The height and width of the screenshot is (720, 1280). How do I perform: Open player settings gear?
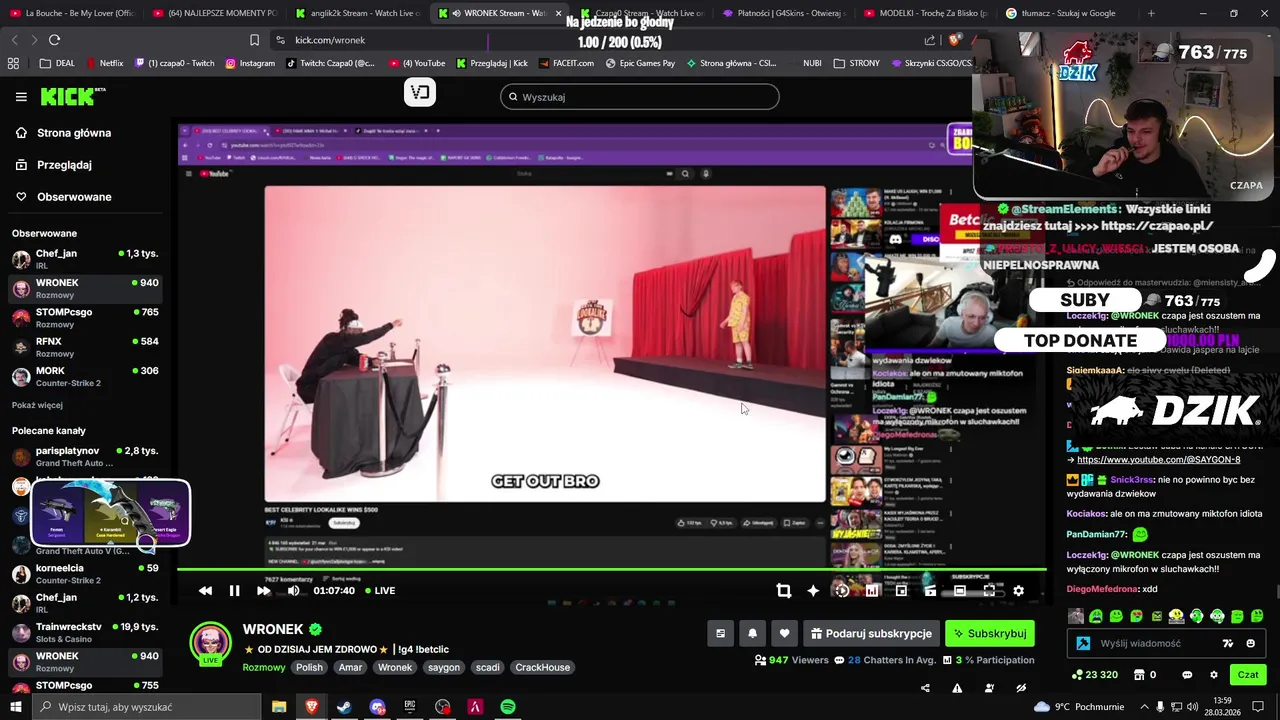pyautogui.click(x=1018, y=591)
